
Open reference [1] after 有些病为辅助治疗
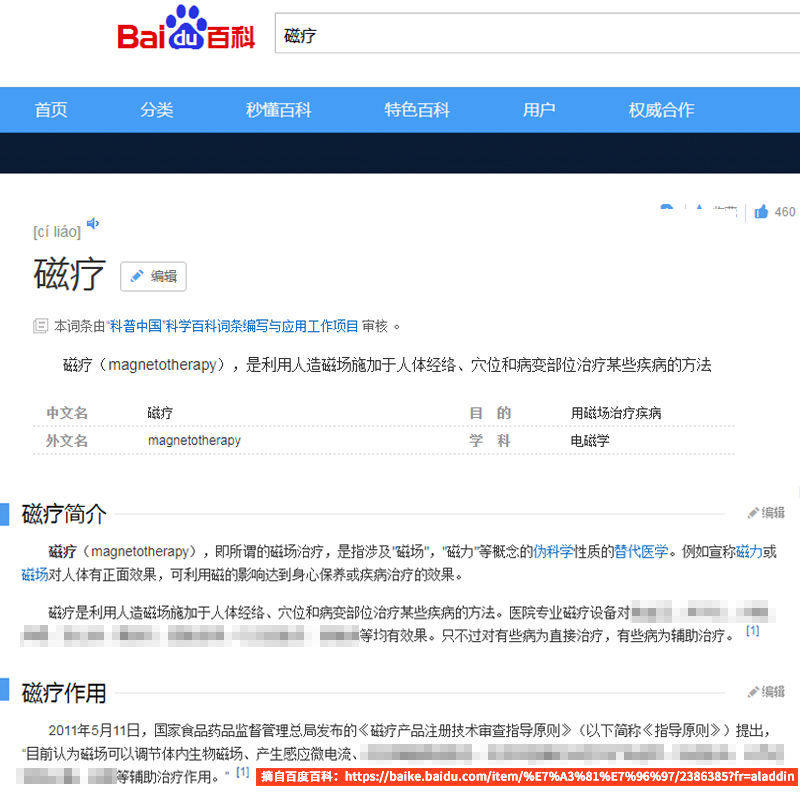(x=753, y=631)
